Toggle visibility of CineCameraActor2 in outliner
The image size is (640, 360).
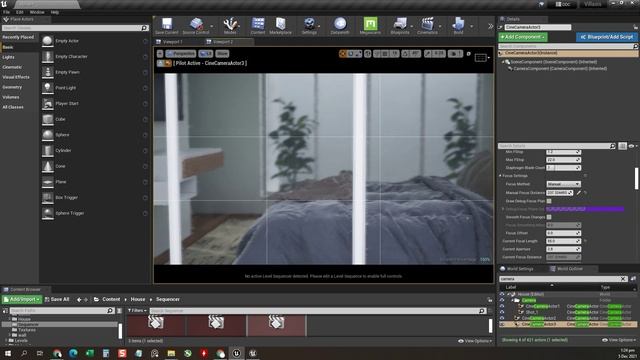[502, 318]
